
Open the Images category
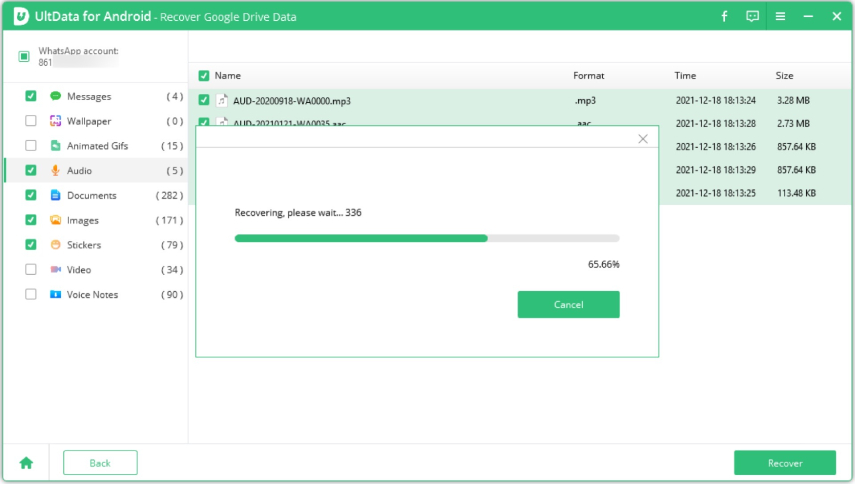(x=83, y=220)
